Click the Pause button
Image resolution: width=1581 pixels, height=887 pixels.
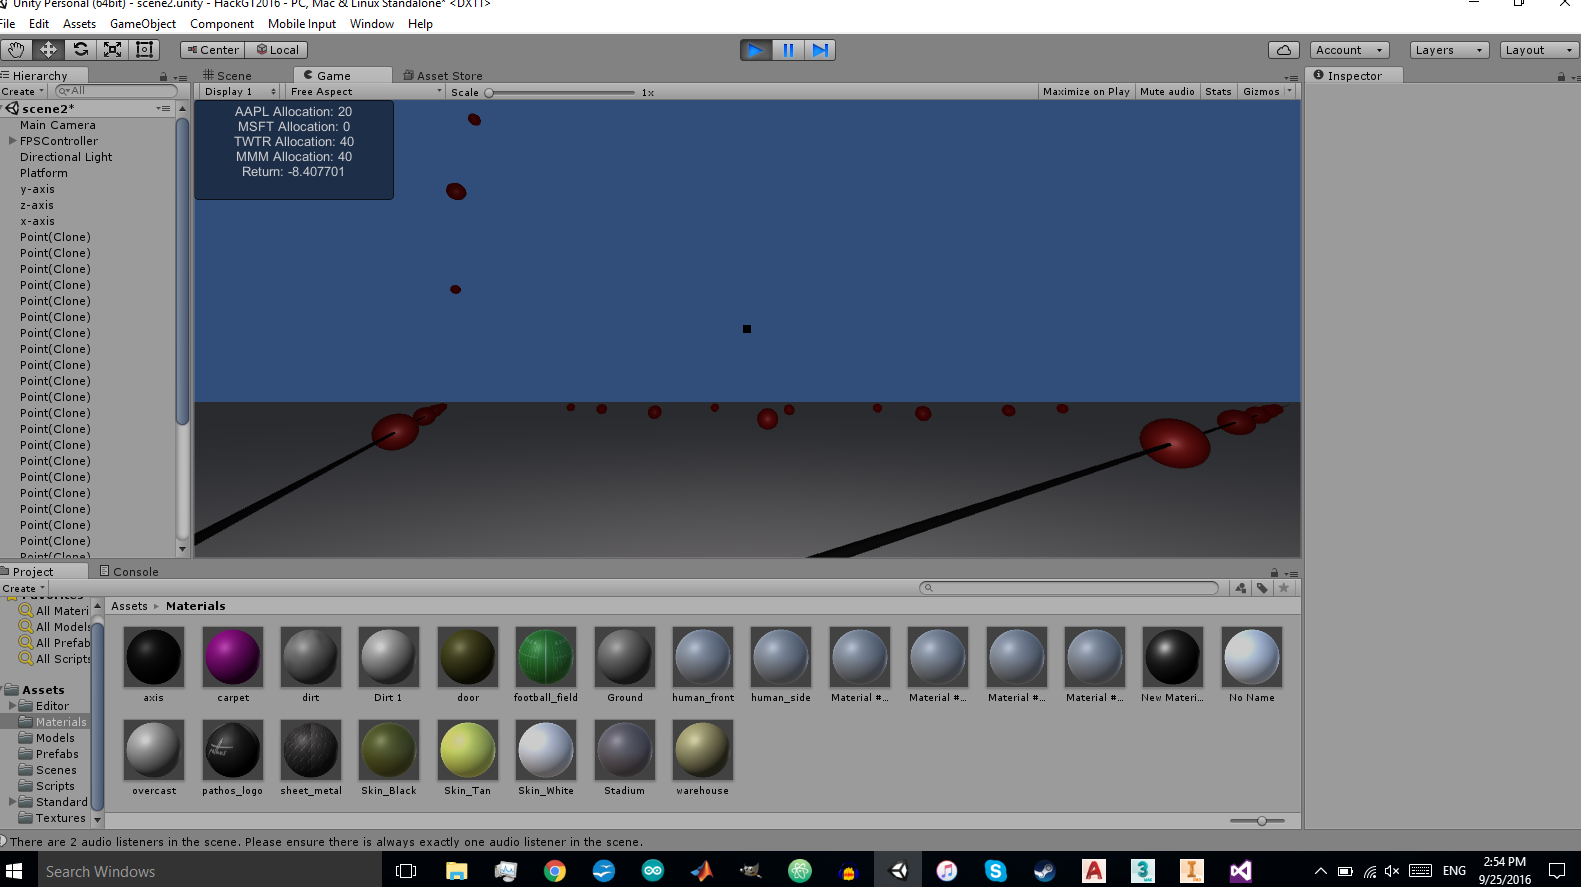788,50
